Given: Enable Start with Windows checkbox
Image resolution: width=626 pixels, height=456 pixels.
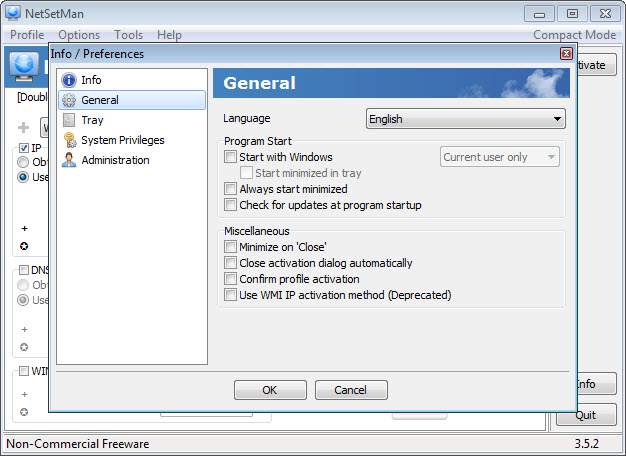Looking at the screenshot, I should pos(231,157).
